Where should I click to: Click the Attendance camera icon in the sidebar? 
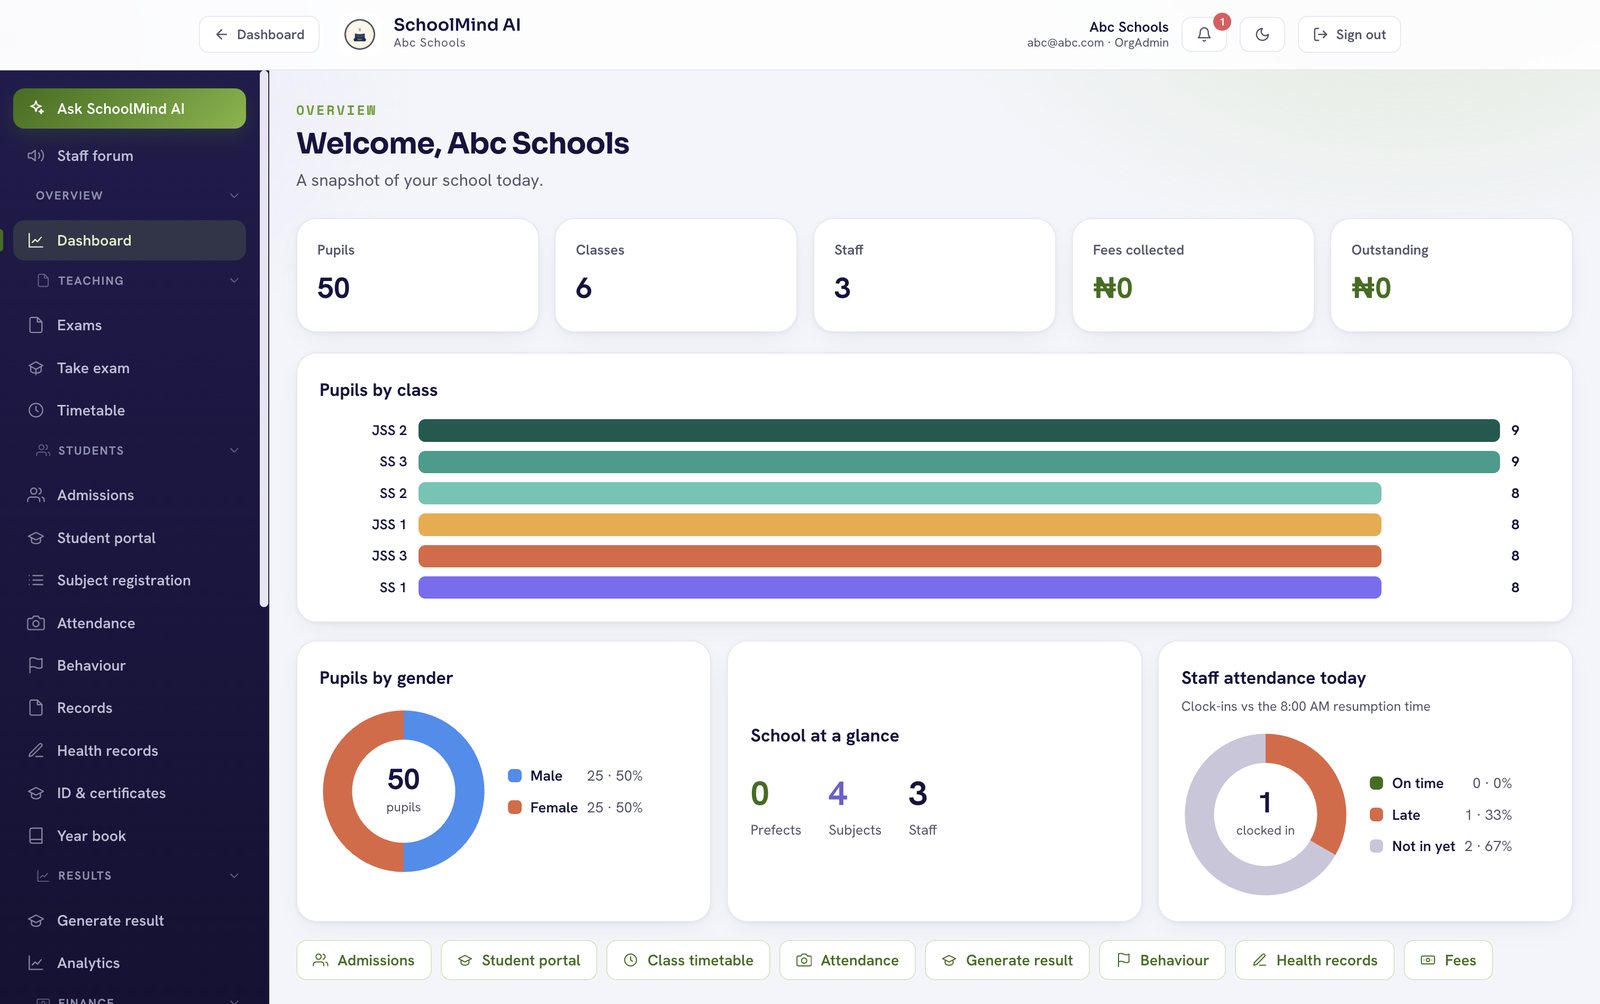pyautogui.click(x=36, y=623)
